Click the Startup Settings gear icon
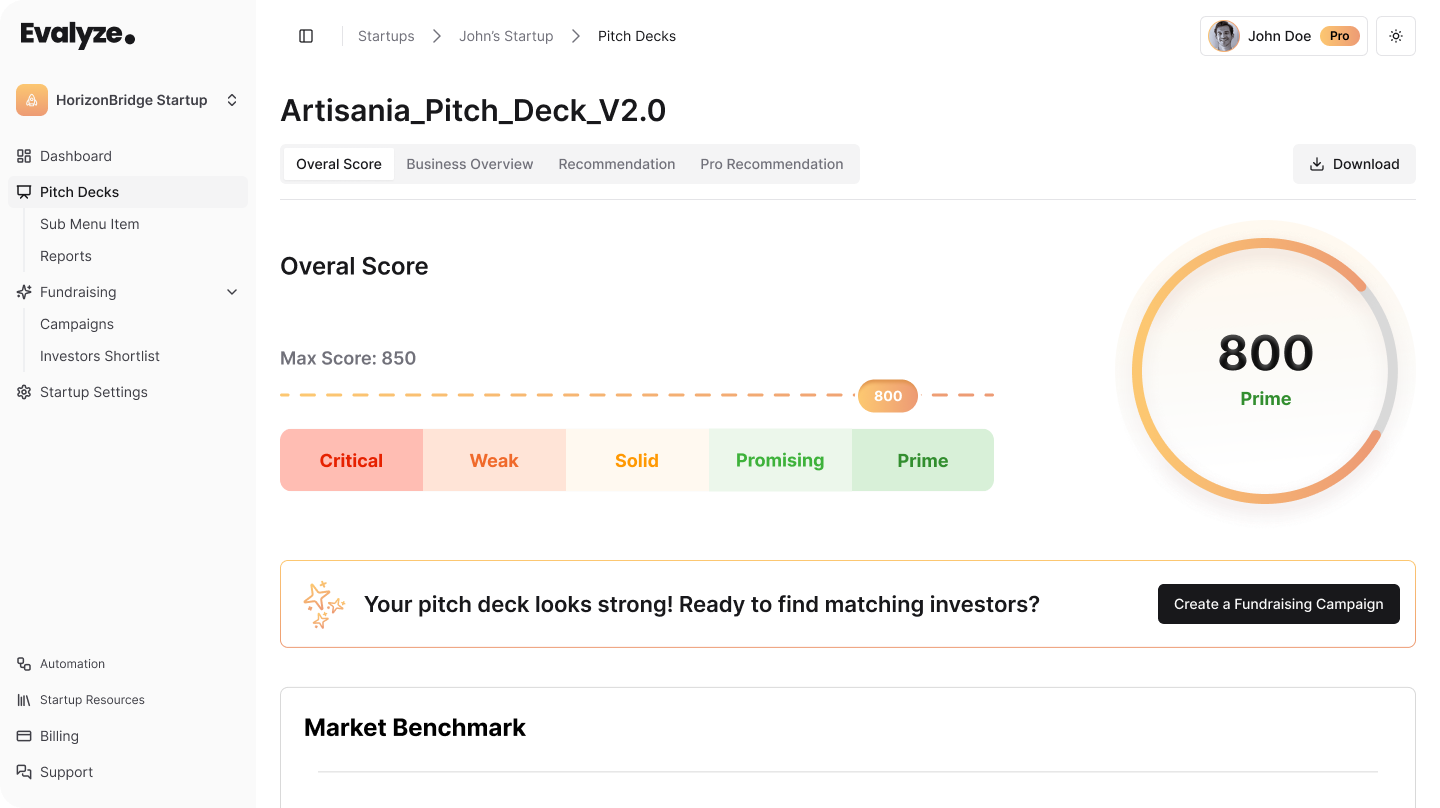This screenshot has height=808, width=1440. 24,392
